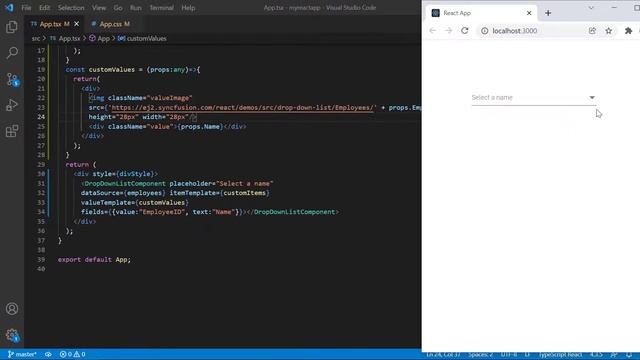Viewport: 640px width, 360px height.
Task: Click 'export default App;' on line 39
Action: pyautogui.click(x=94, y=259)
